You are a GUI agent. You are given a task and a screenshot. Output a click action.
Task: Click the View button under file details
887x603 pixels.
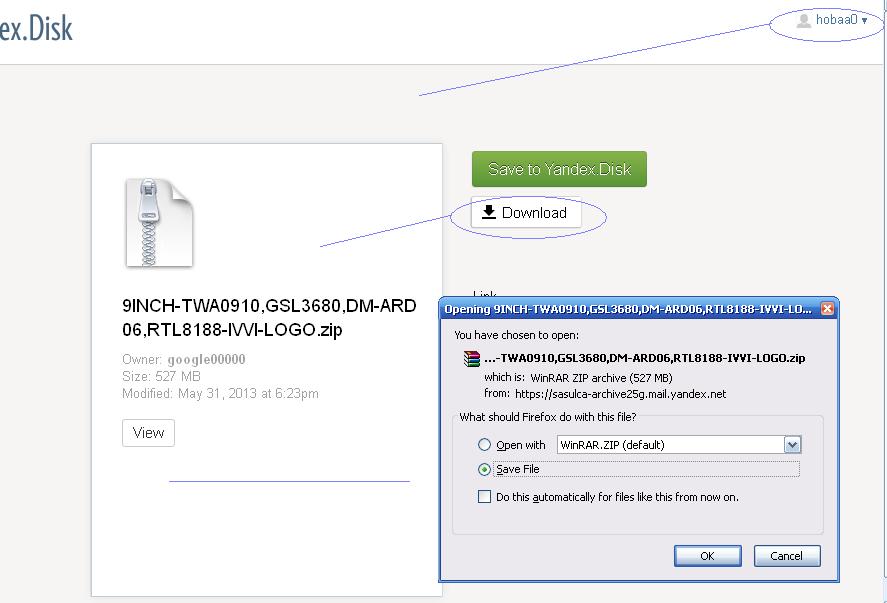point(148,433)
